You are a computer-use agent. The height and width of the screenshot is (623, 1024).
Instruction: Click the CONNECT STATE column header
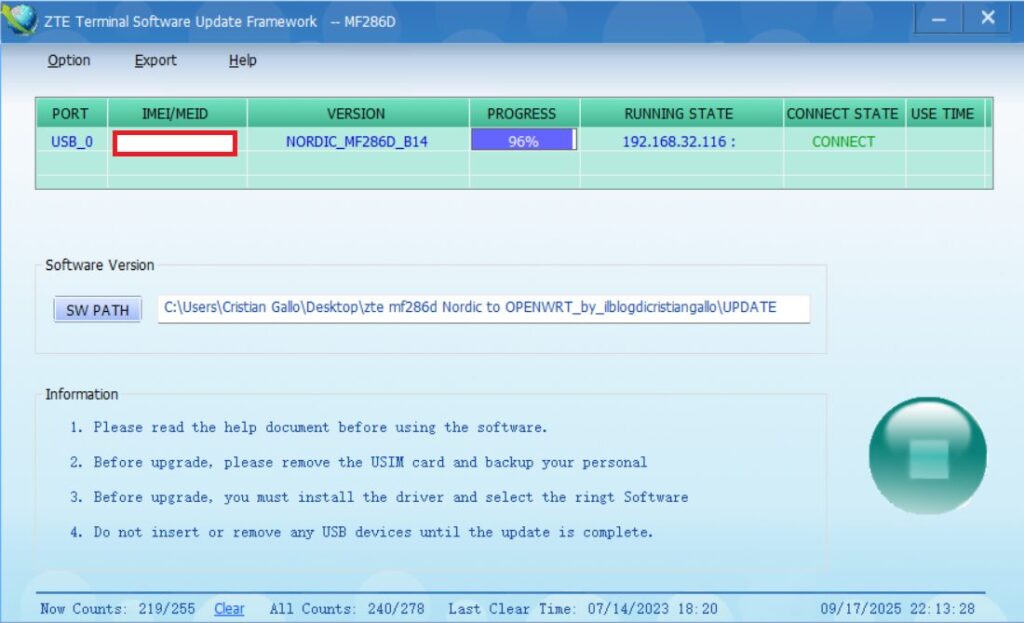pyautogui.click(x=842, y=114)
